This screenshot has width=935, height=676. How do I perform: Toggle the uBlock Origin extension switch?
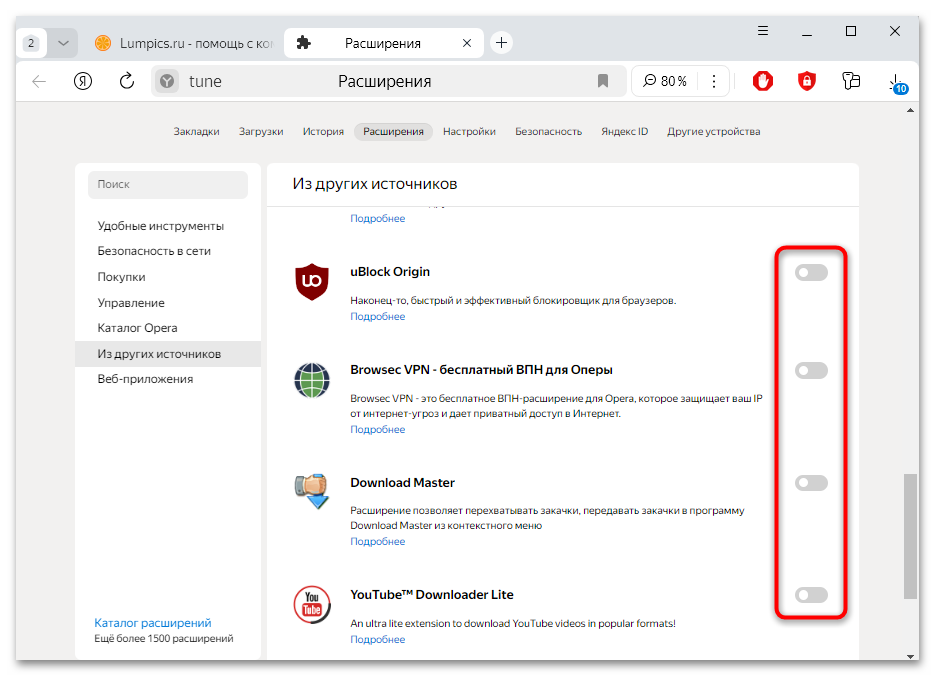(811, 272)
